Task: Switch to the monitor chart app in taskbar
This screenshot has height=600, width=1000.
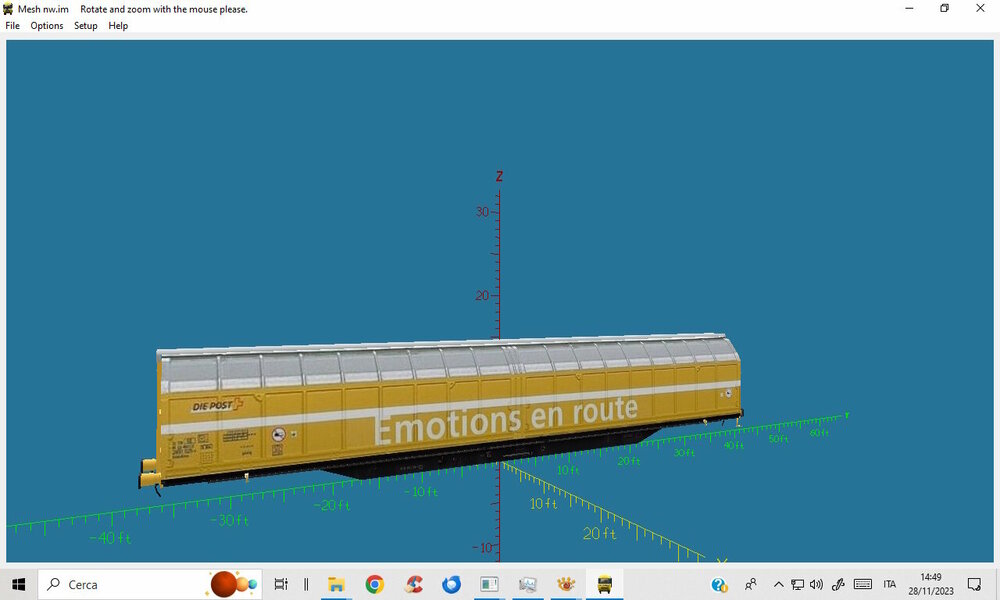Action: tap(528, 584)
